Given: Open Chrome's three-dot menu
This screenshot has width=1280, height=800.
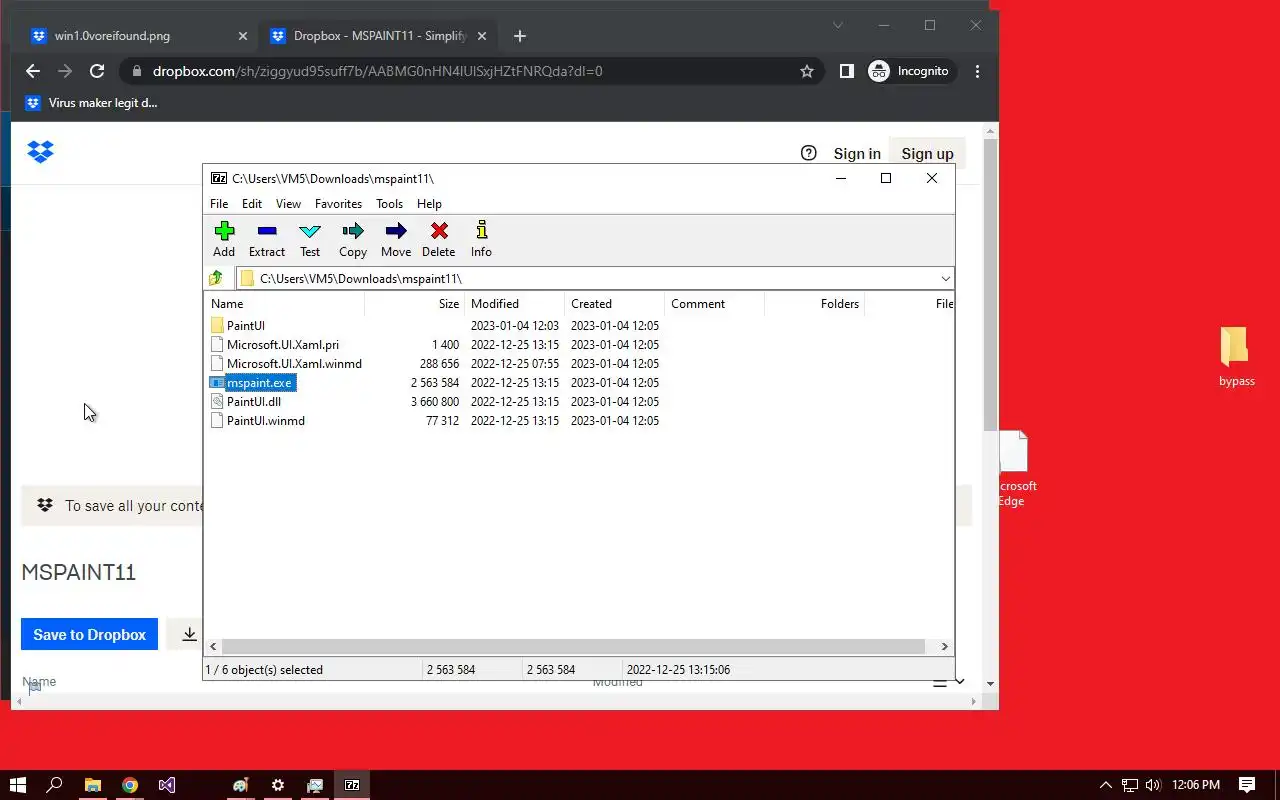Looking at the screenshot, I should [x=977, y=71].
